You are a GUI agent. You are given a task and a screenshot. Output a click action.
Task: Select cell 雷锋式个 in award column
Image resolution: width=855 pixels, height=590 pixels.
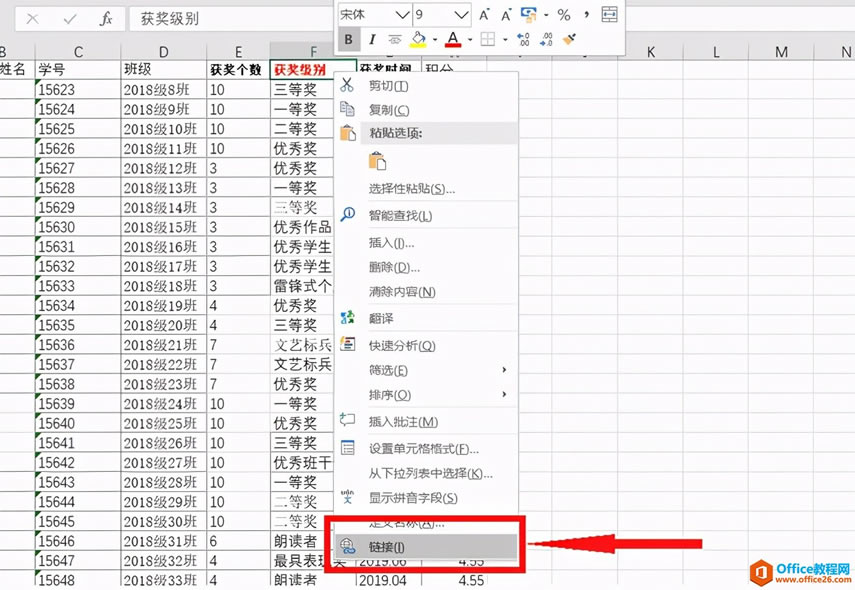point(302,286)
